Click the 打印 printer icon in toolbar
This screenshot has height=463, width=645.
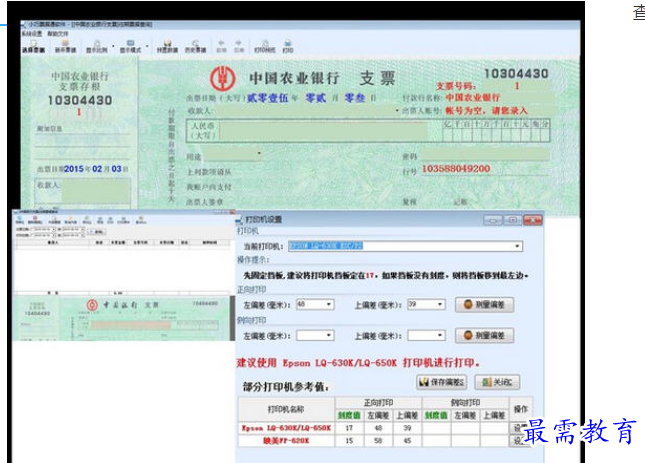tap(288, 46)
